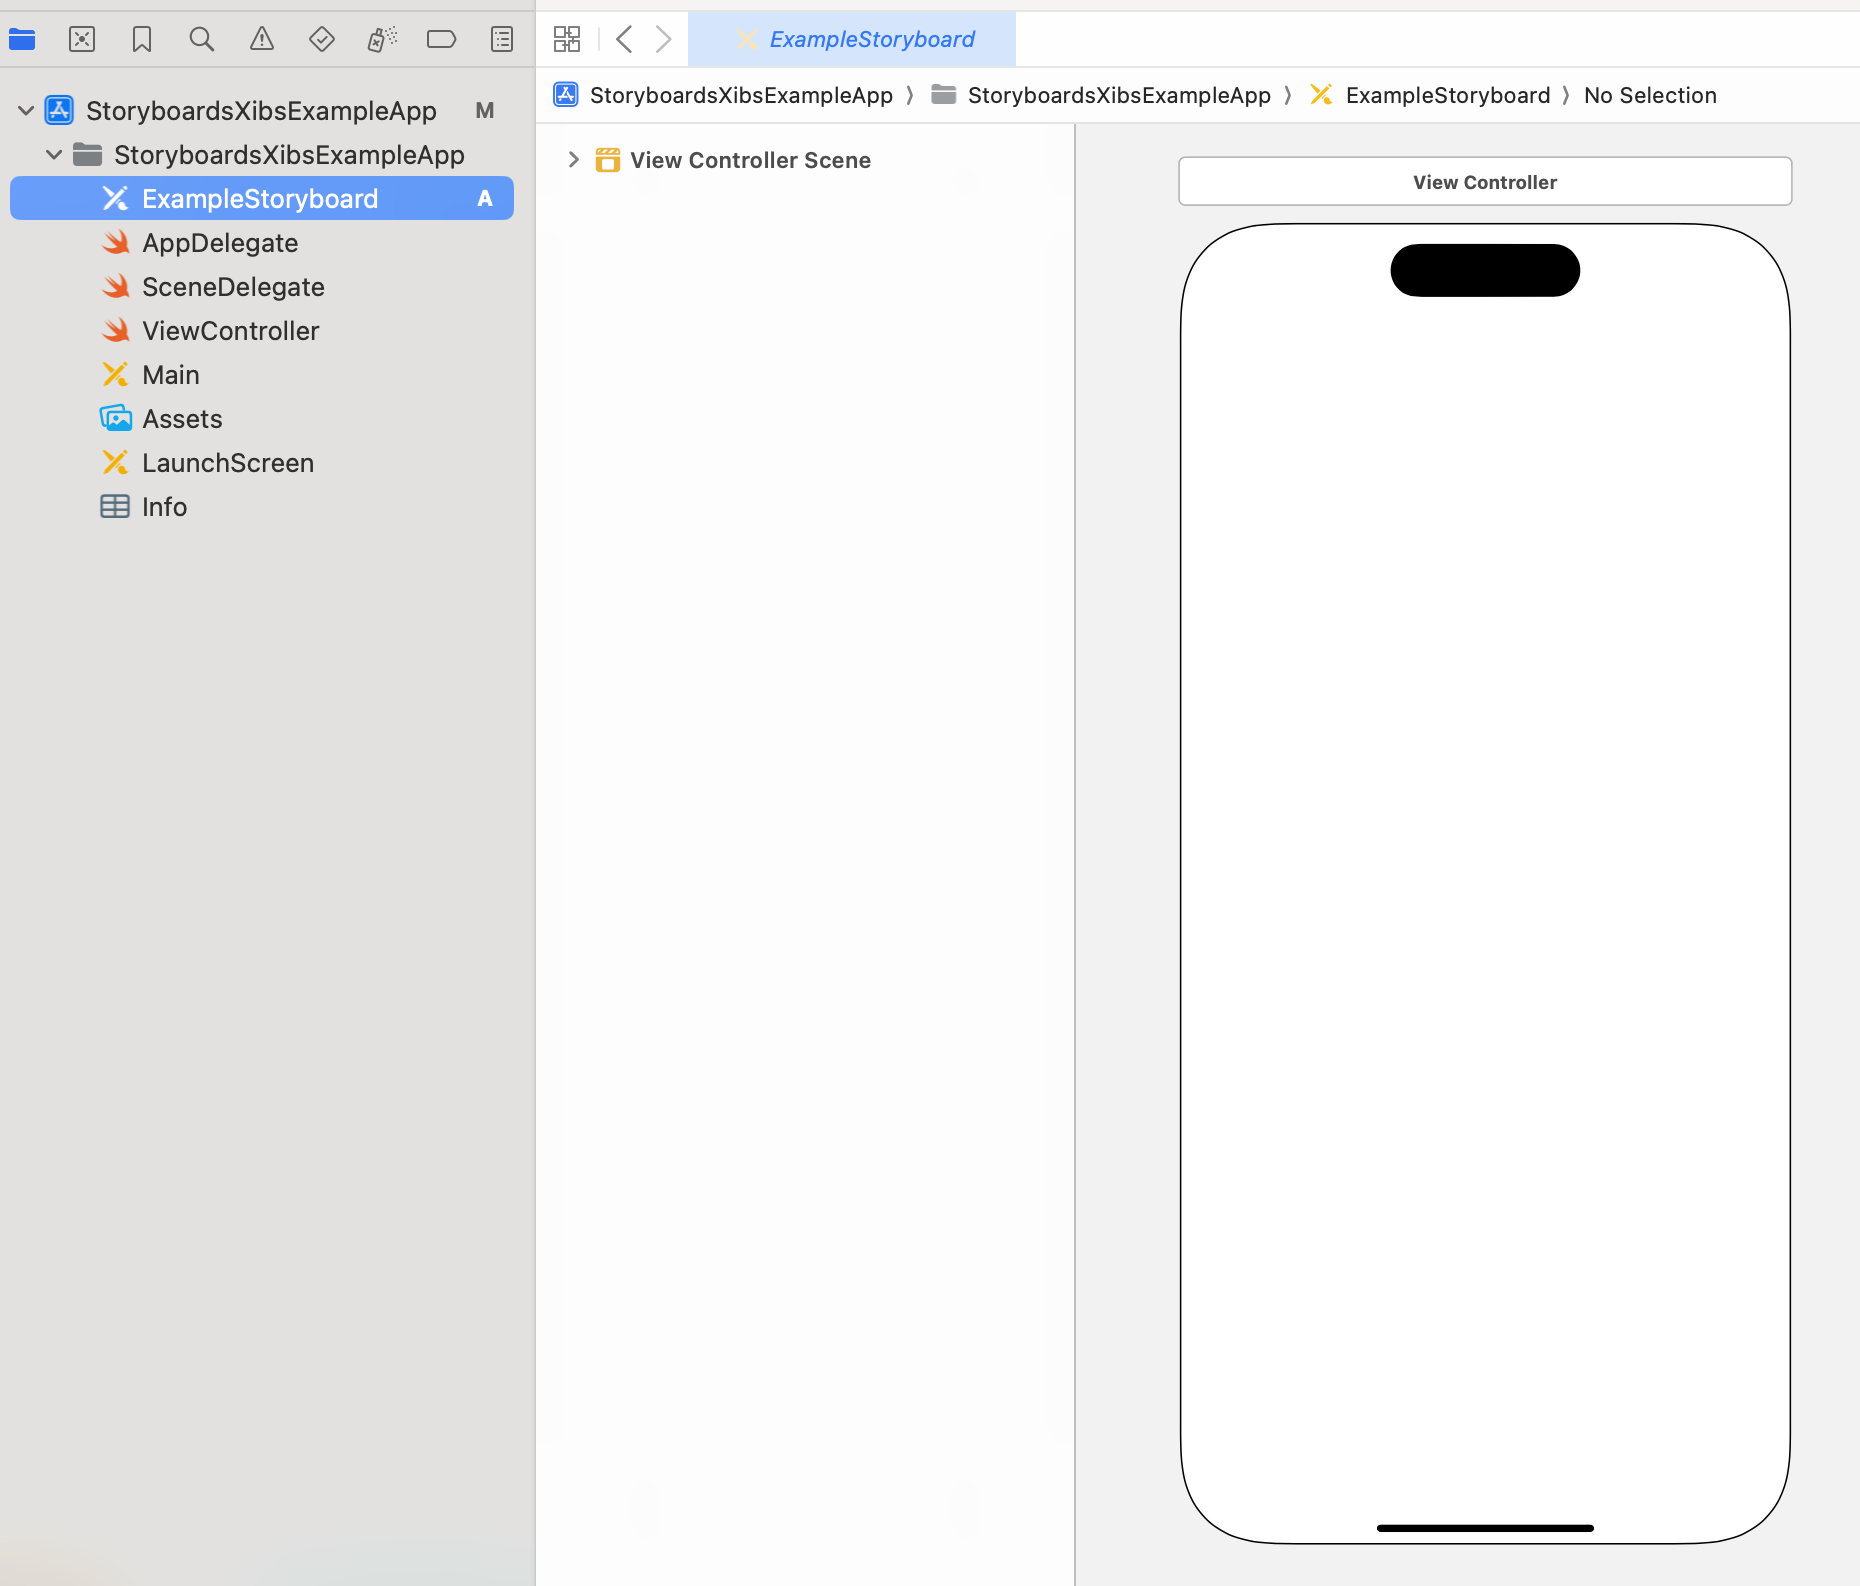Open the AppDelegate swift file
Image resolution: width=1860 pixels, height=1586 pixels.
219,243
